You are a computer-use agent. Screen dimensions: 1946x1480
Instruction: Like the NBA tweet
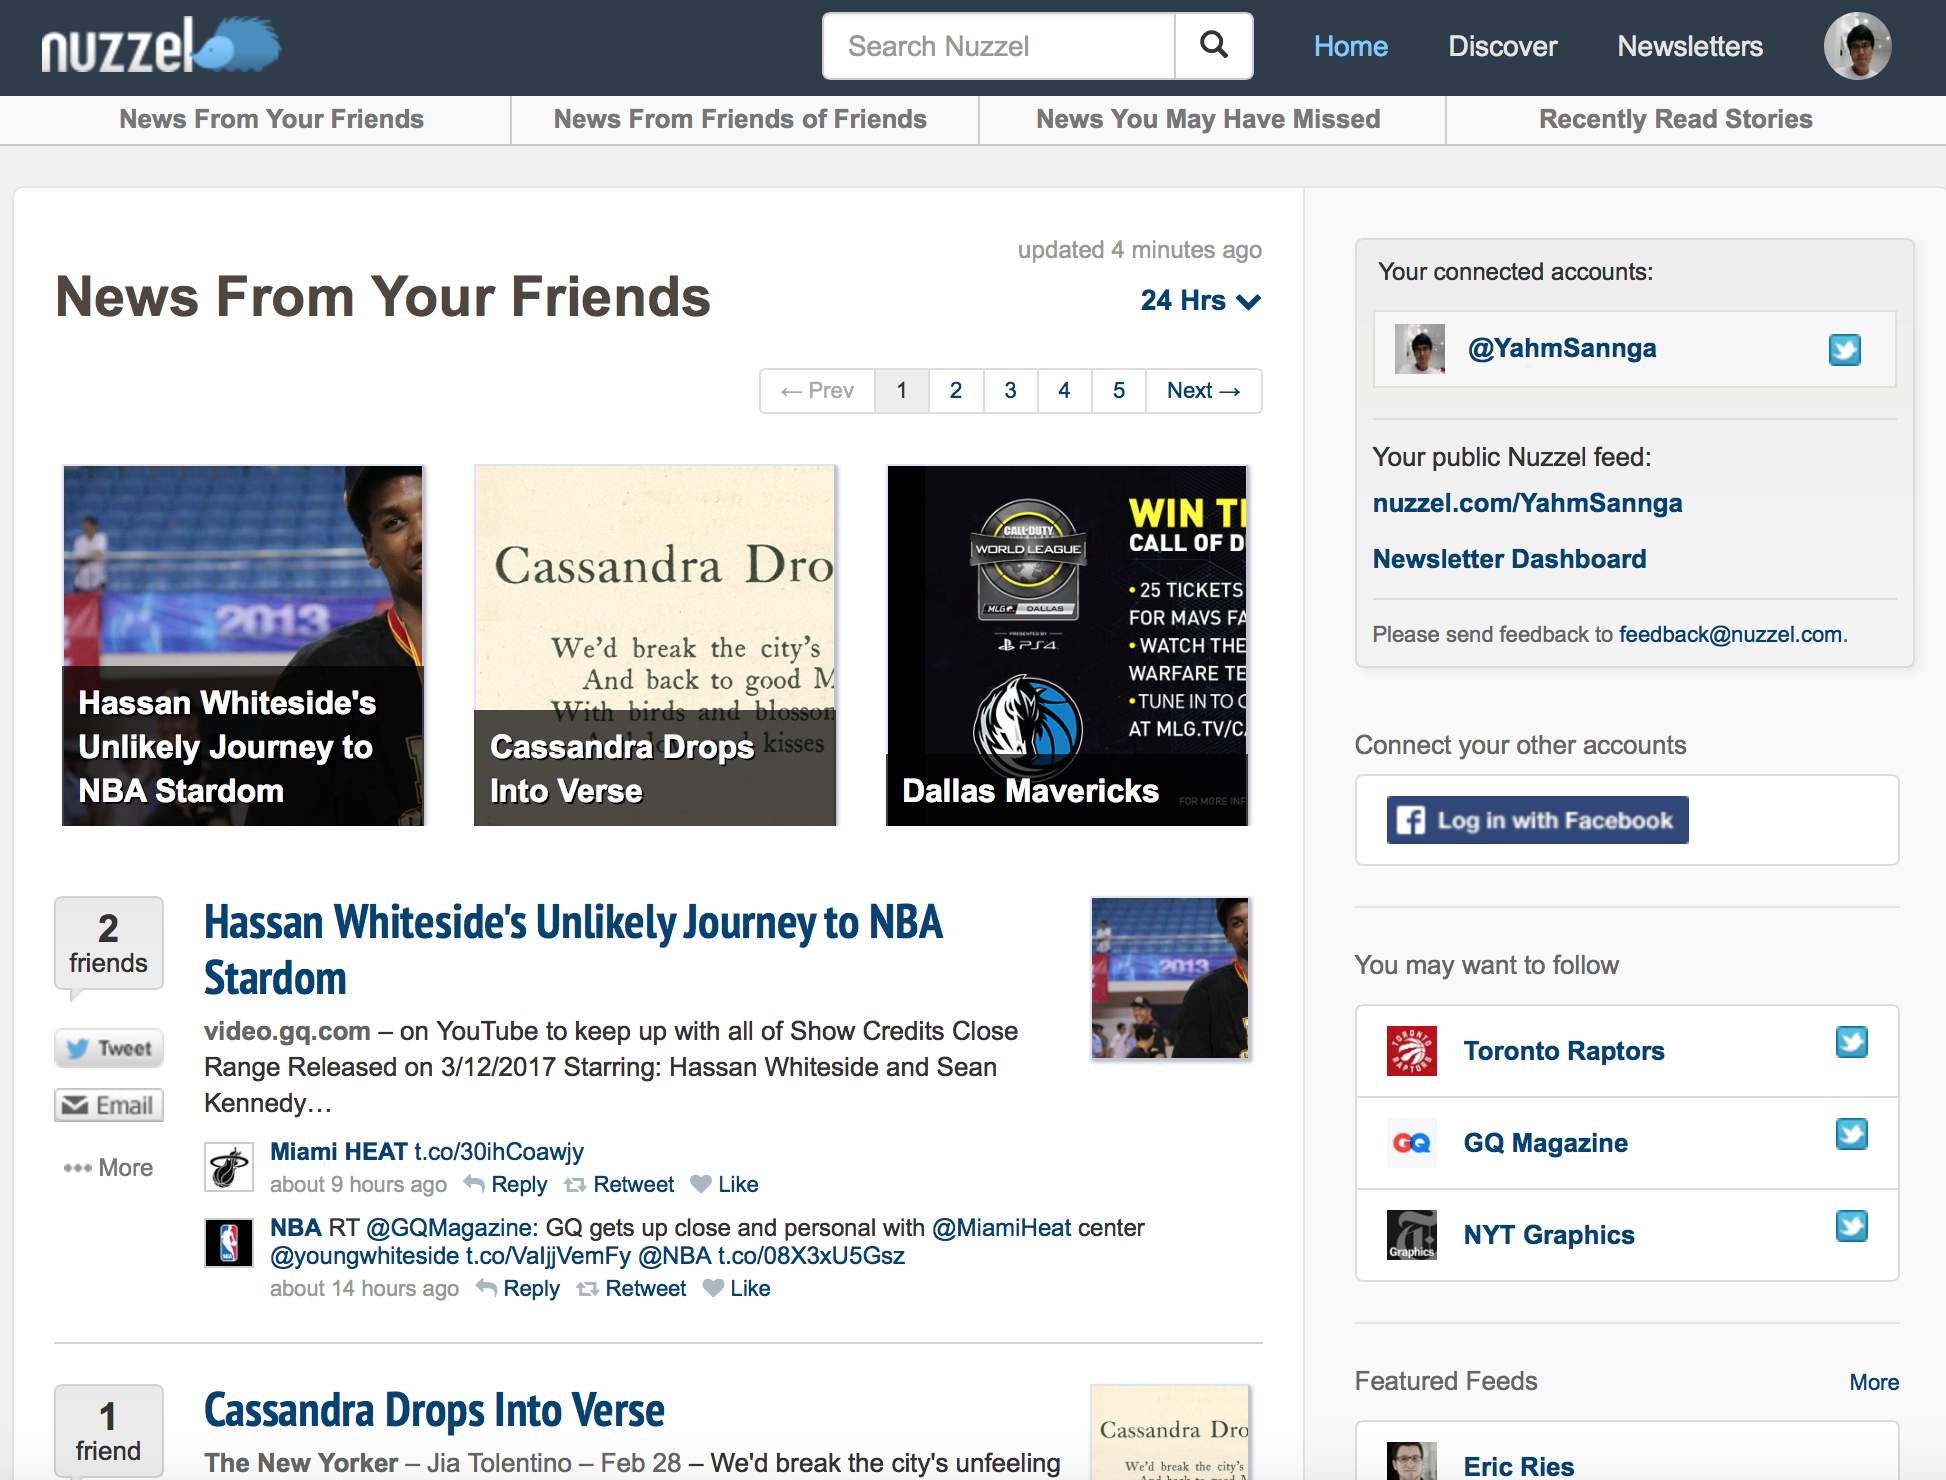click(x=737, y=1289)
